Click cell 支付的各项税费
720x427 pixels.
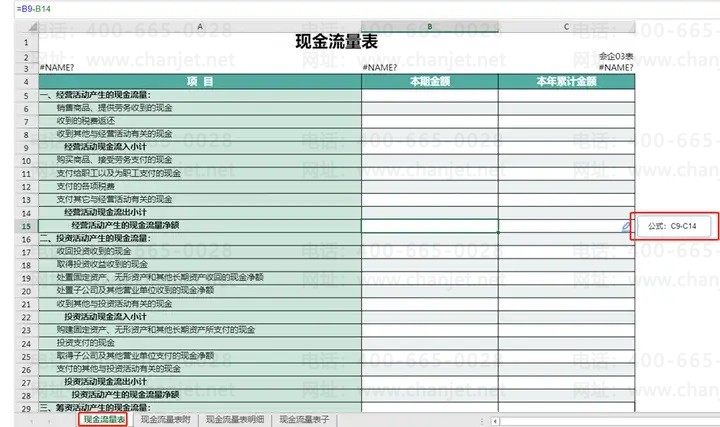point(200,186)
